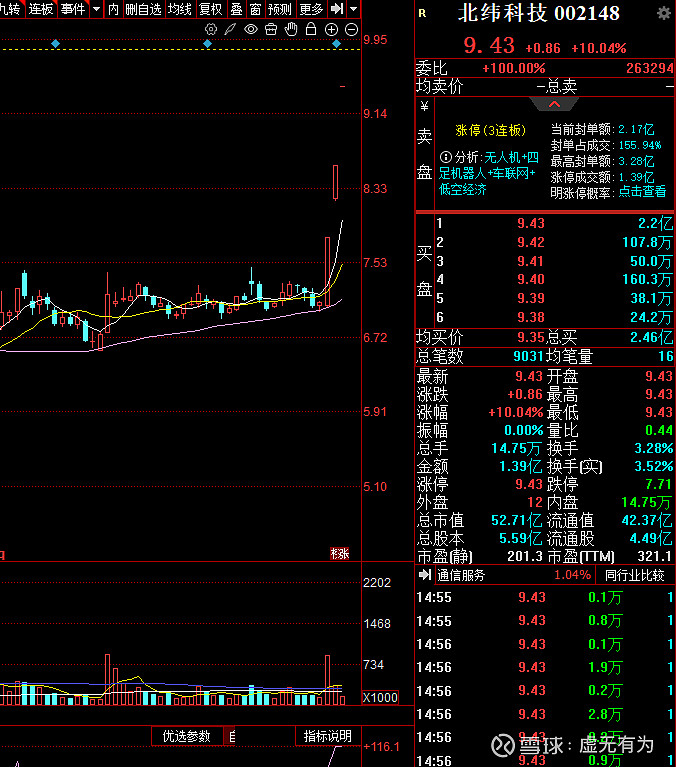Click the 委比 +100.00% value

coord(514,68)
